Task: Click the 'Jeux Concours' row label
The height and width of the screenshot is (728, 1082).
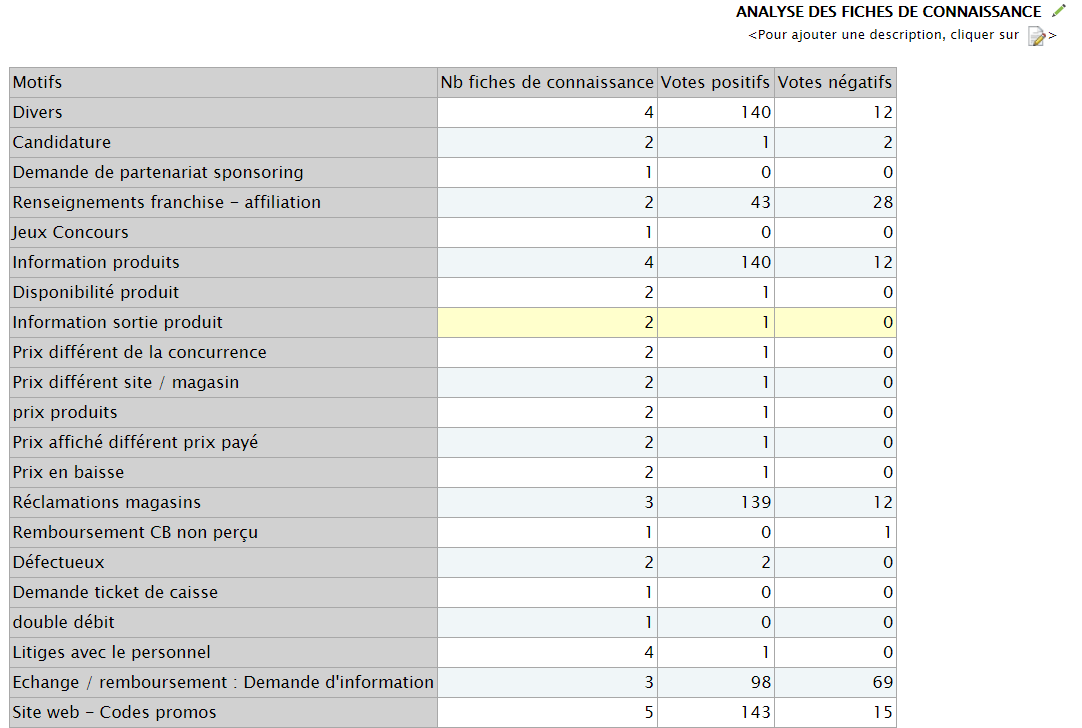Action: tap(70, 232)
